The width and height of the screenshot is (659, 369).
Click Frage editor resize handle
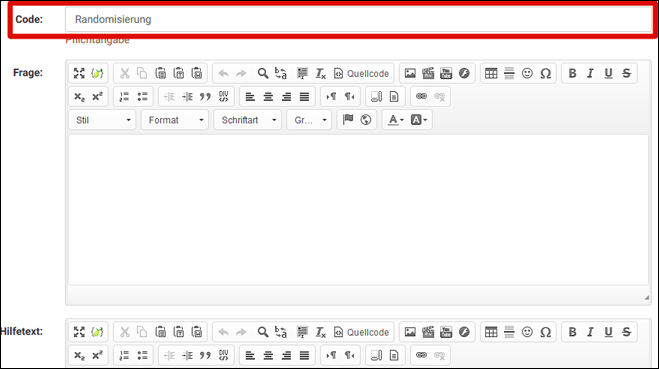pos(646,298)
